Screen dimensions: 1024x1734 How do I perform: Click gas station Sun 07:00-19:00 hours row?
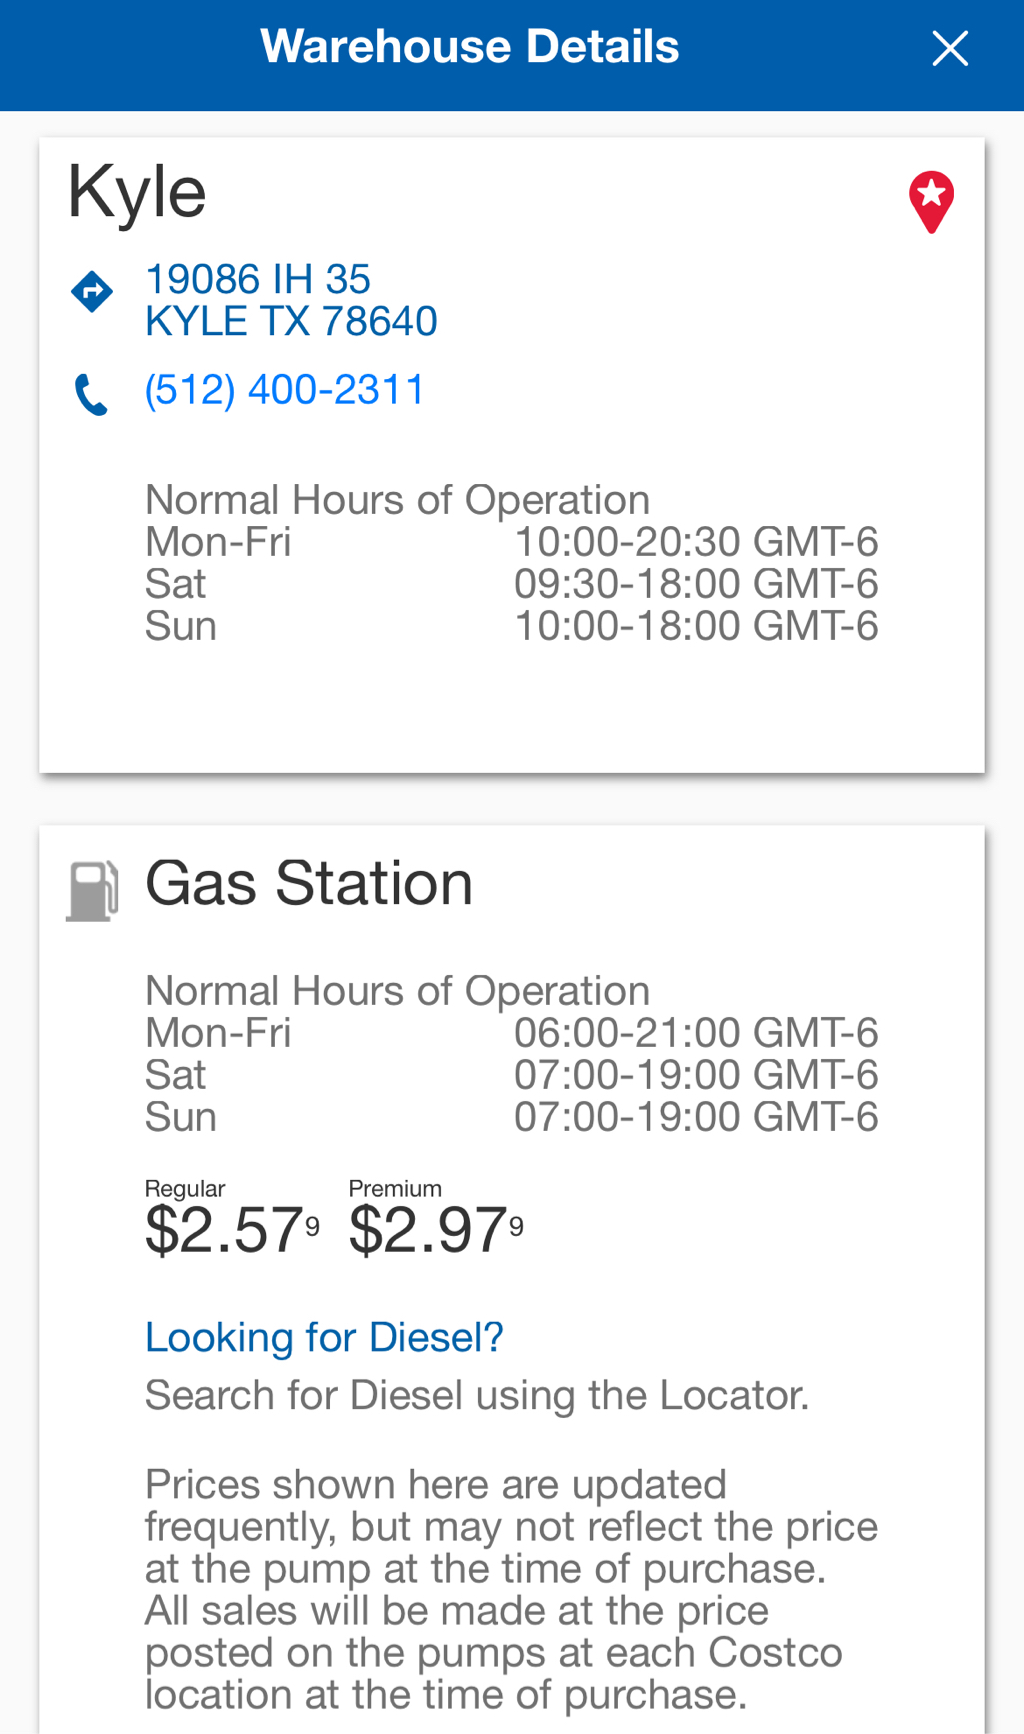point(511,1117)
